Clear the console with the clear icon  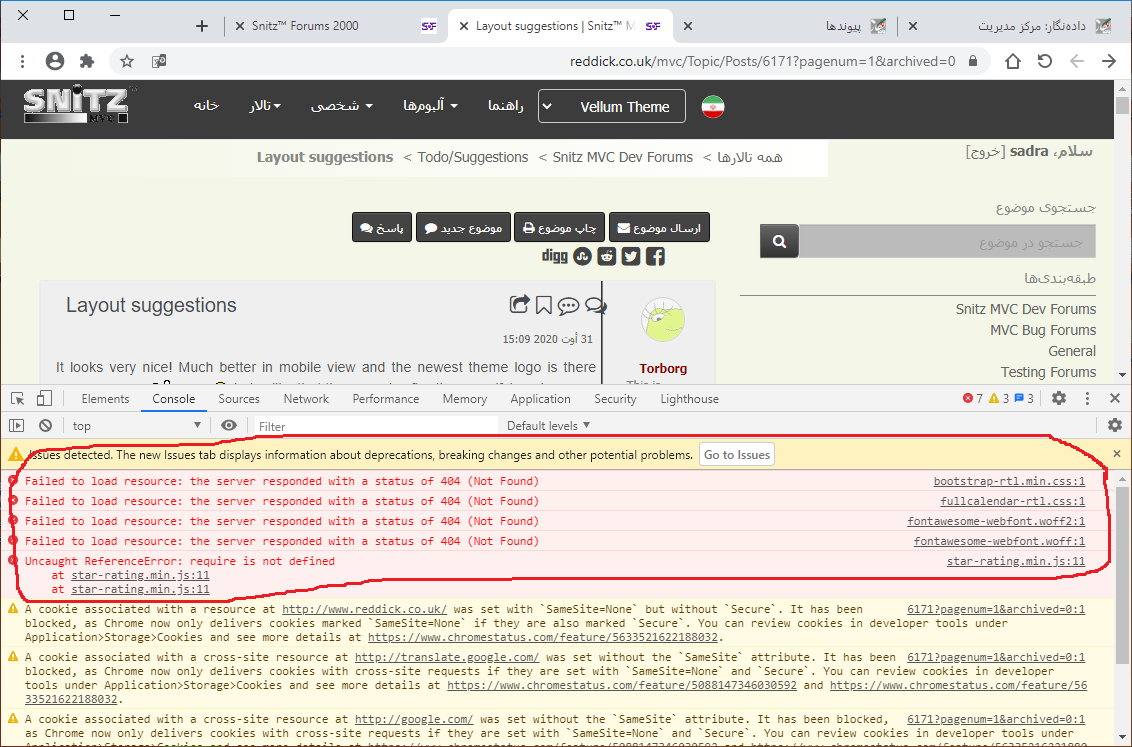coord(44,425)
